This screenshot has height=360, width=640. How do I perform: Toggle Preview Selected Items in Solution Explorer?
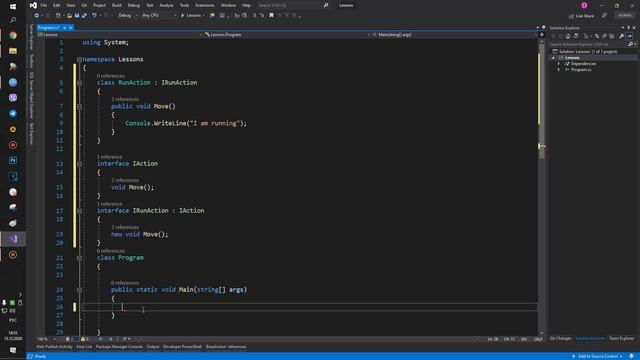(x=629, y=36)
